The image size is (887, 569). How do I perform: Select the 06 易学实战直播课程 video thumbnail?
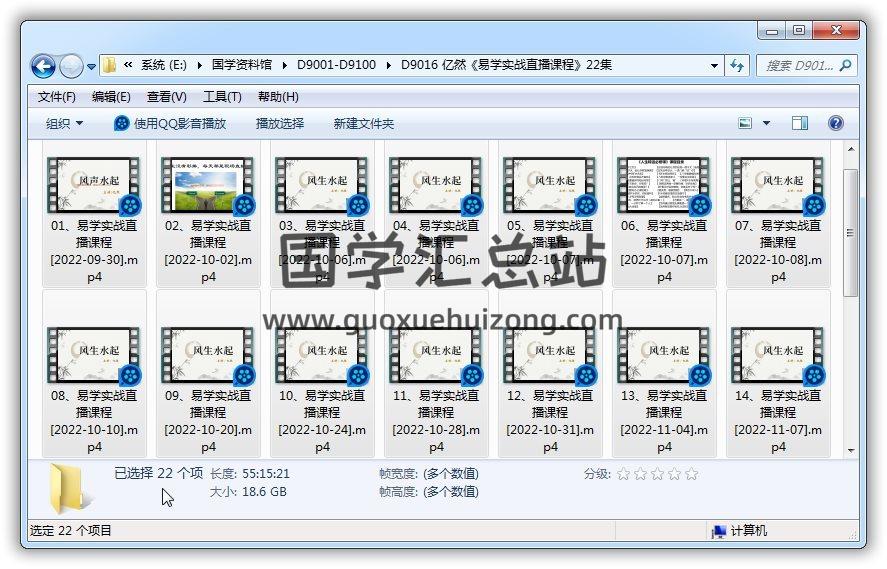[x=664, y=186]
